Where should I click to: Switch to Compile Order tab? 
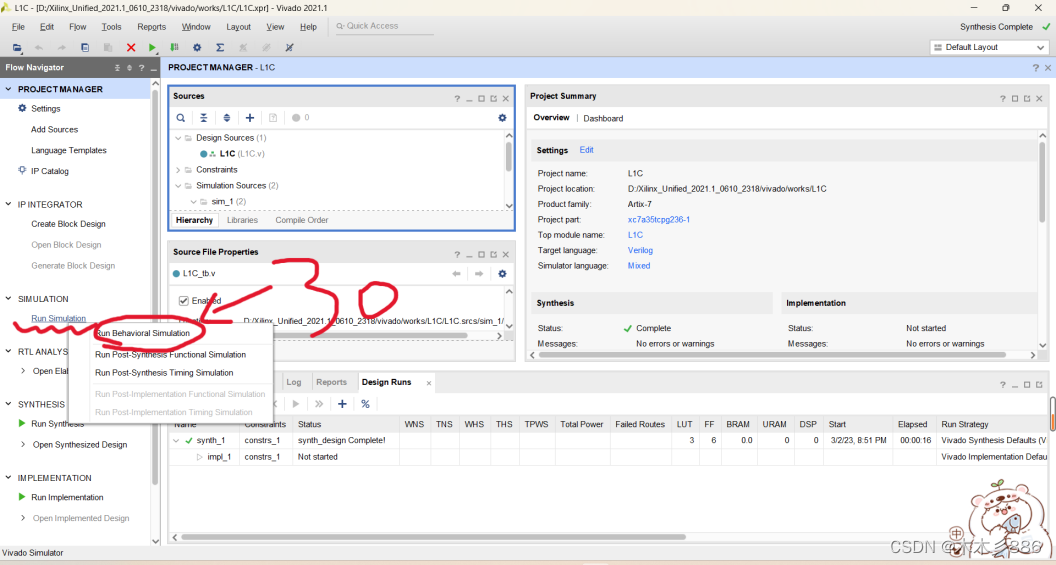(x=302, y=220)
